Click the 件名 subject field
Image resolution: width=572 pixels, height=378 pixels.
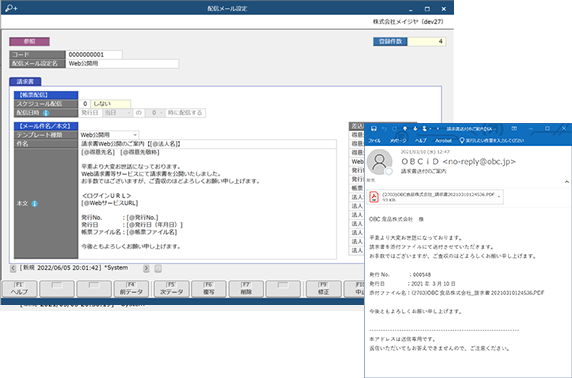click(207, 144)
